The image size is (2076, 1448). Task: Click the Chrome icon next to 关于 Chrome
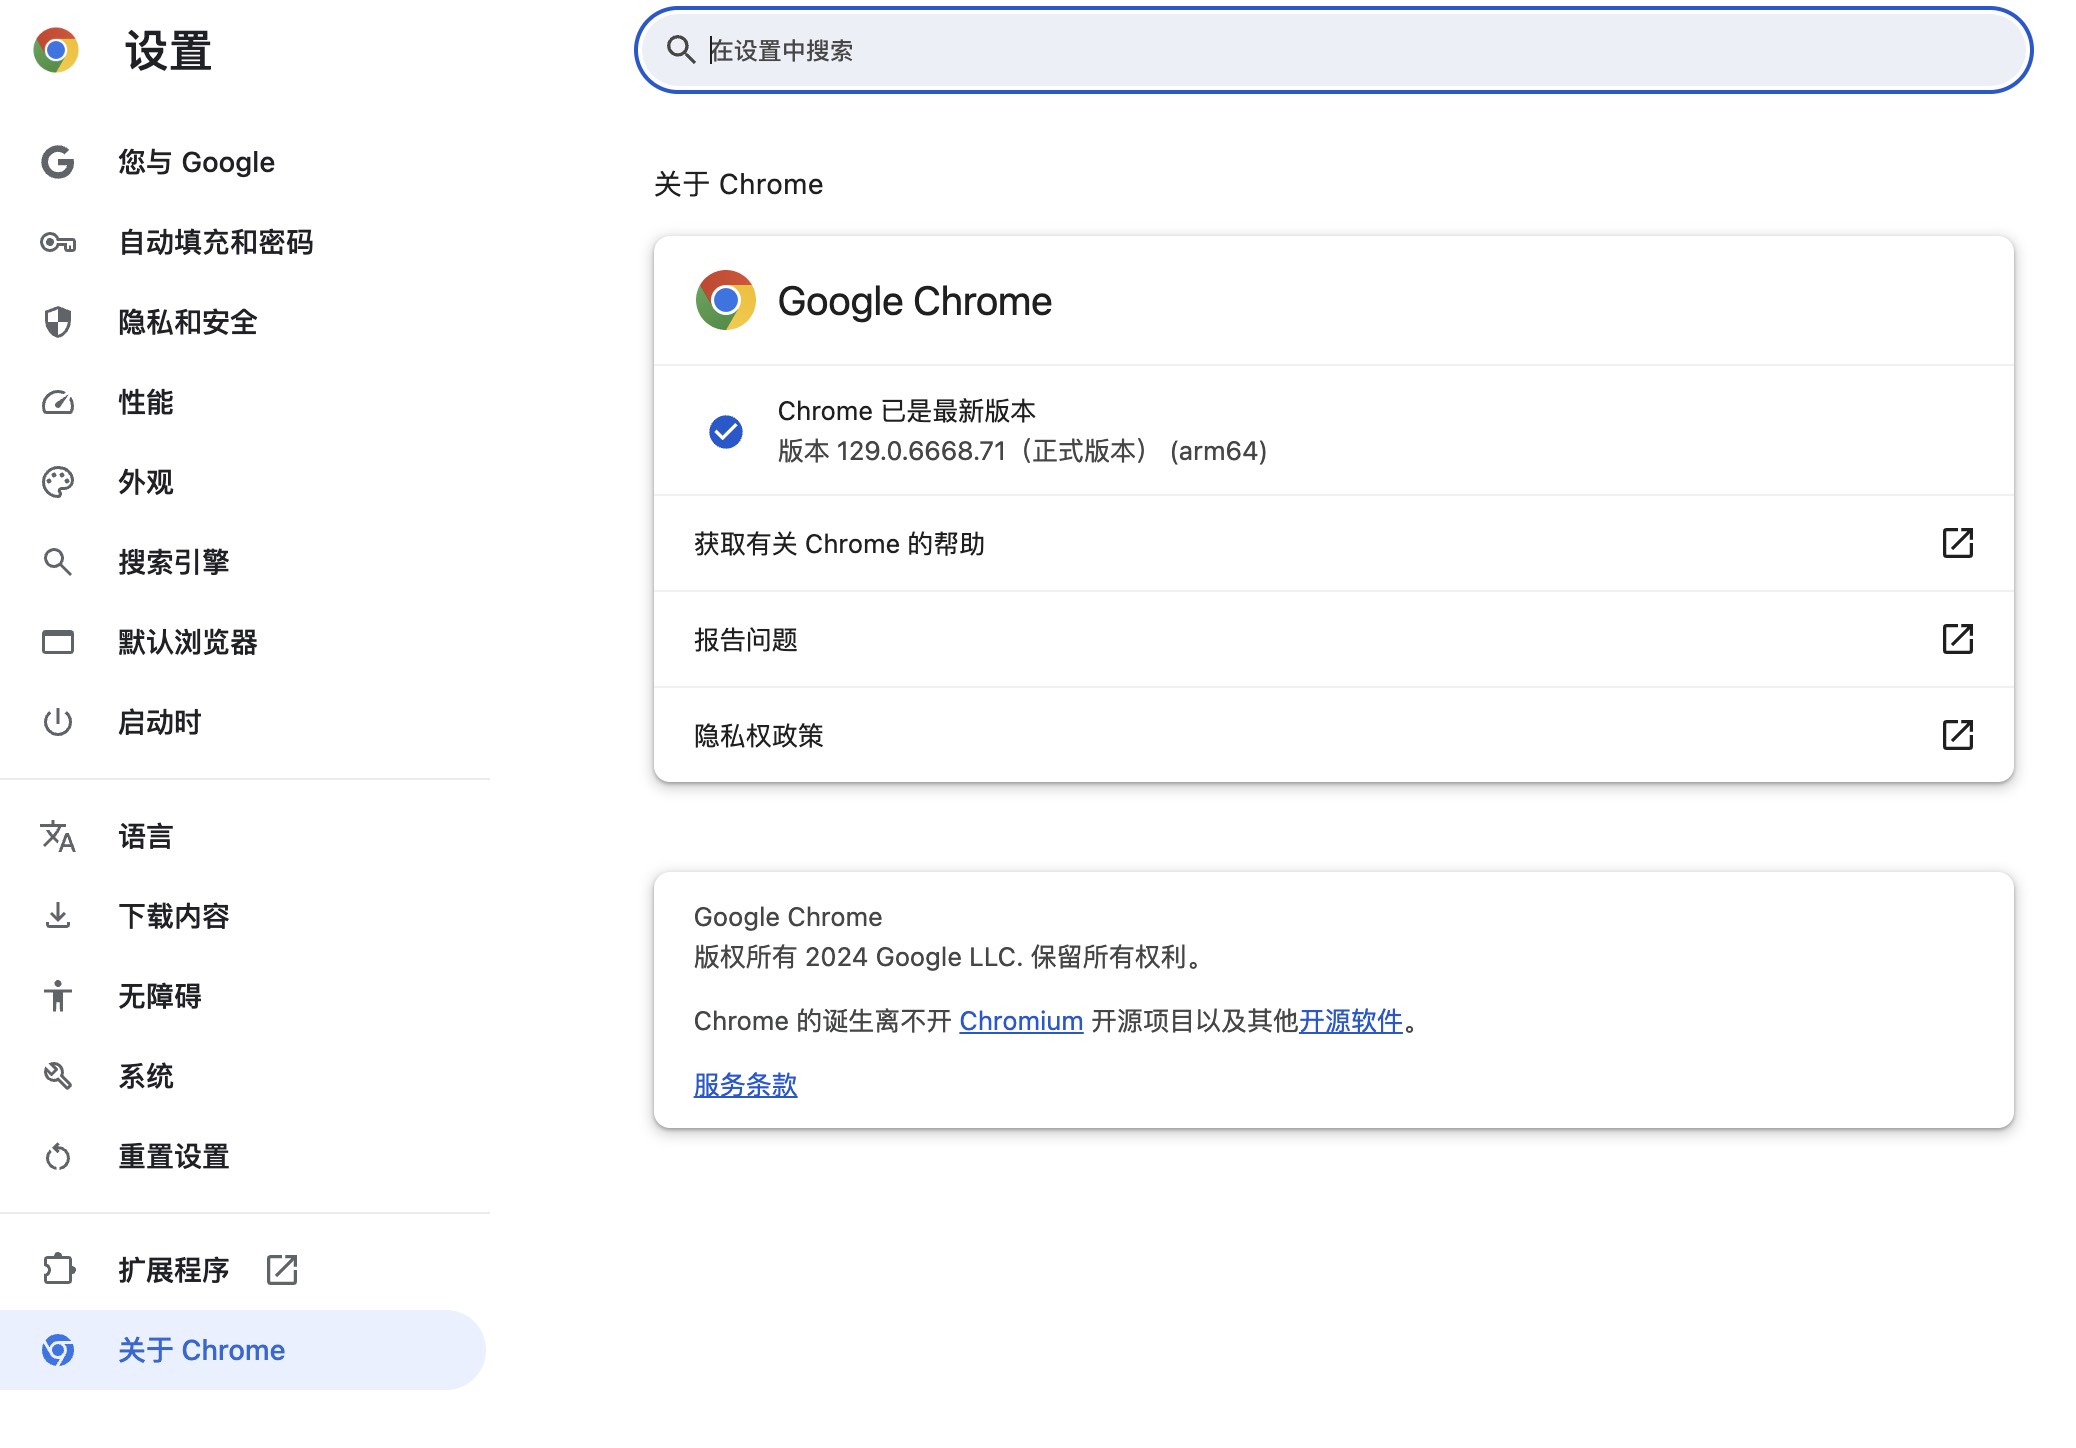pyautogui.click(x=58, y=1350)
